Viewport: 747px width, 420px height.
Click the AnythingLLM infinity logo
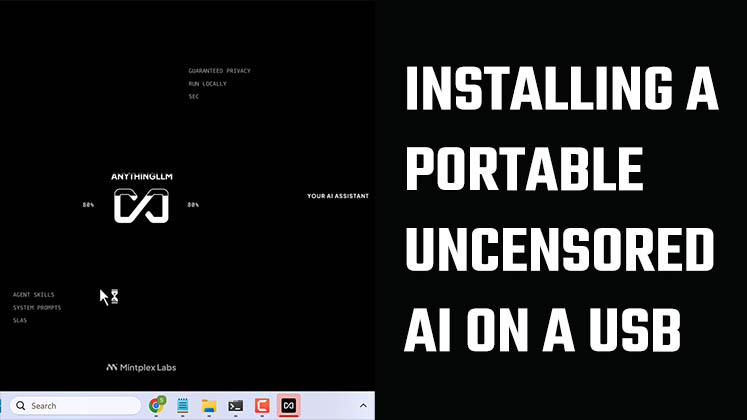click(x=141, y=206)
